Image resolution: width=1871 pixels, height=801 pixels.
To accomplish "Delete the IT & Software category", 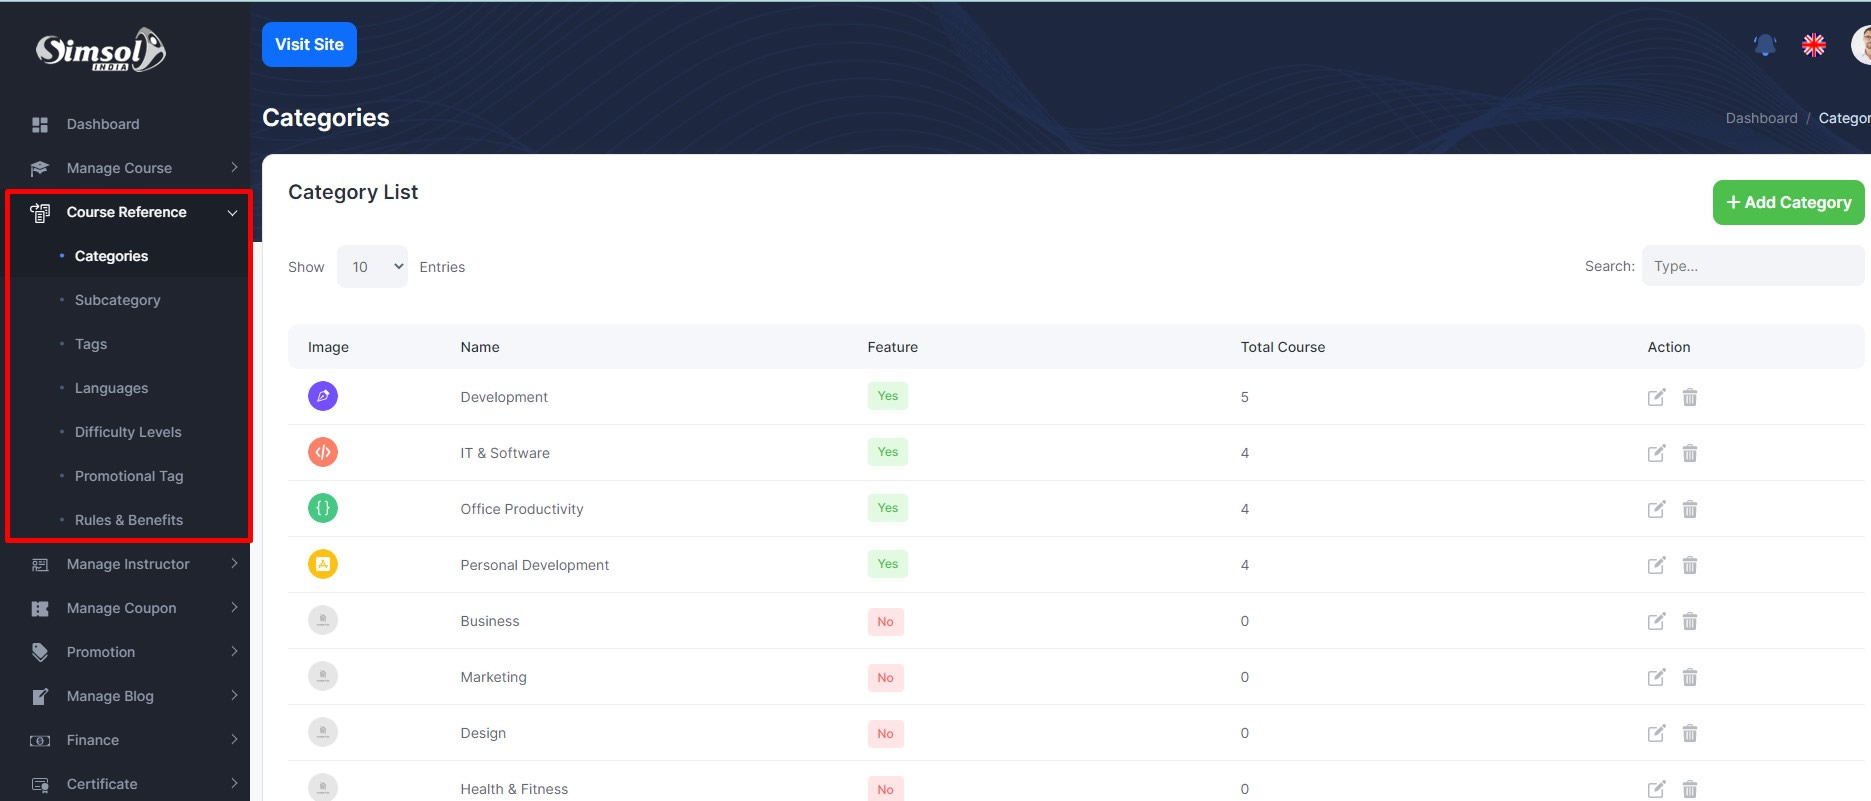I will pos(1689,453).
